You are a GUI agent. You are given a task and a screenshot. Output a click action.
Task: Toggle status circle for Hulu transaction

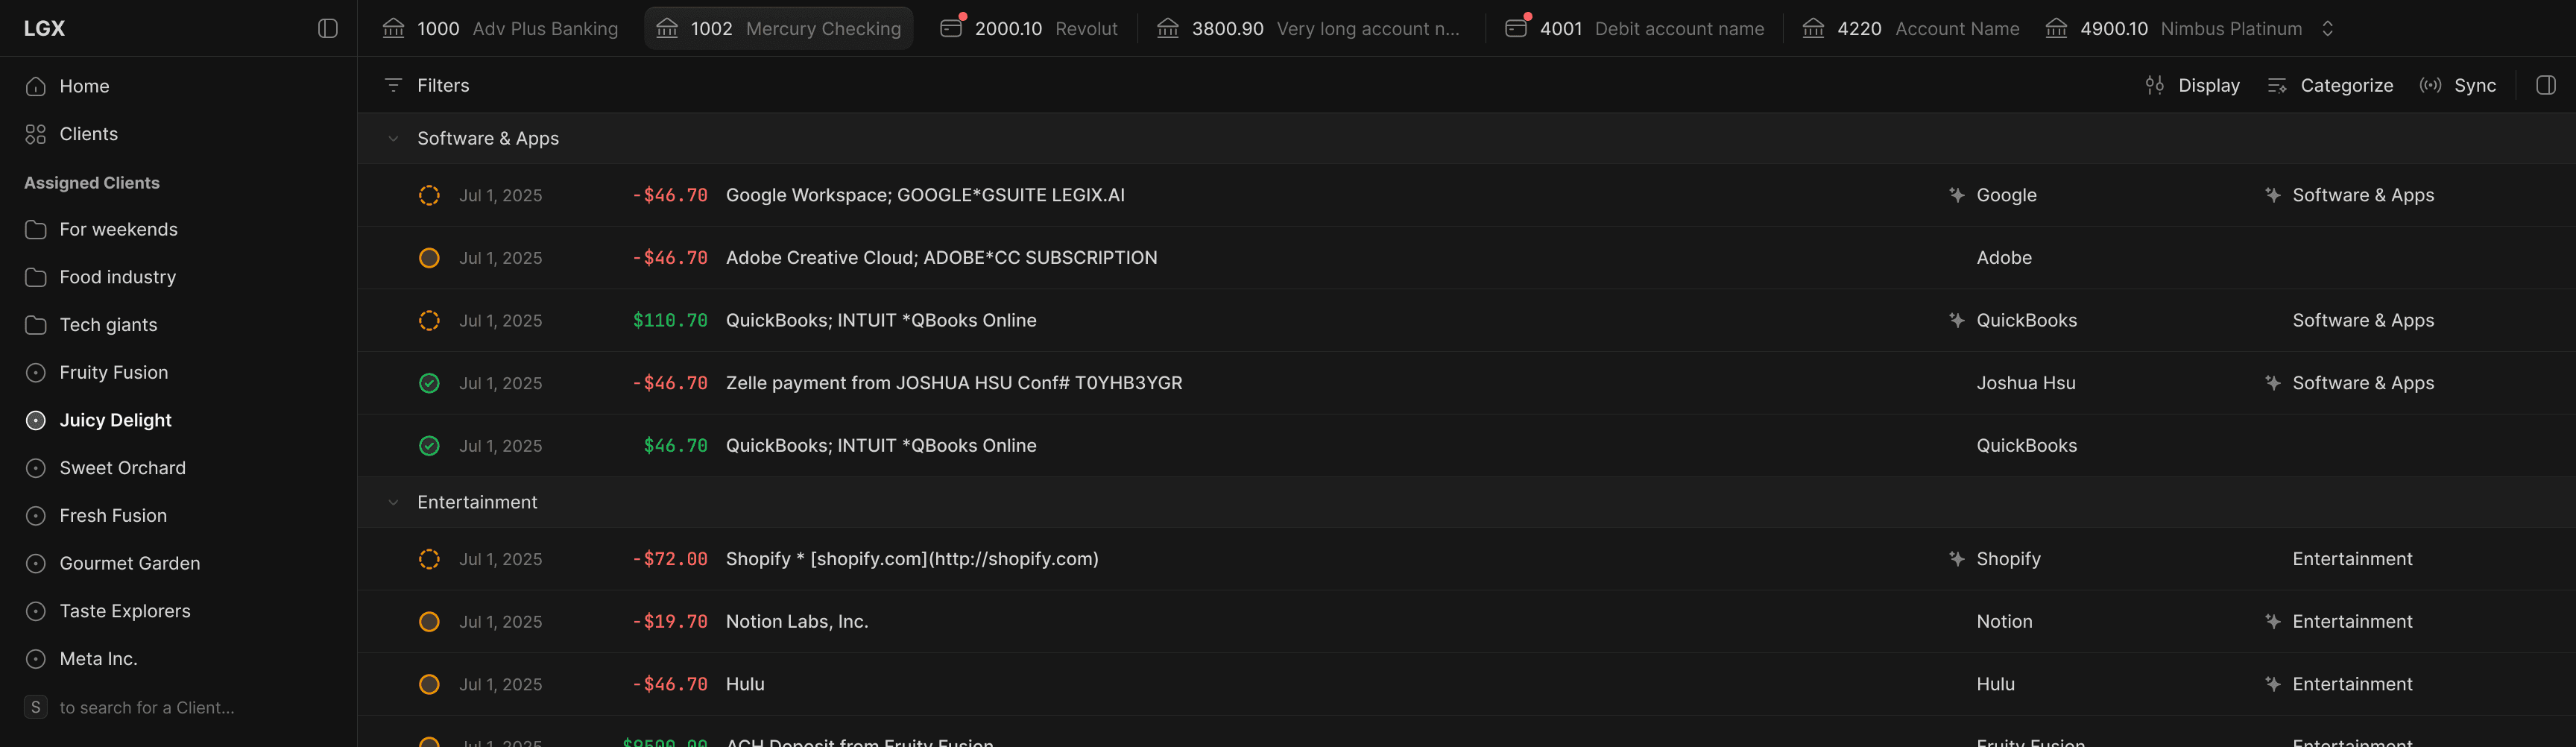coord(429,684)
